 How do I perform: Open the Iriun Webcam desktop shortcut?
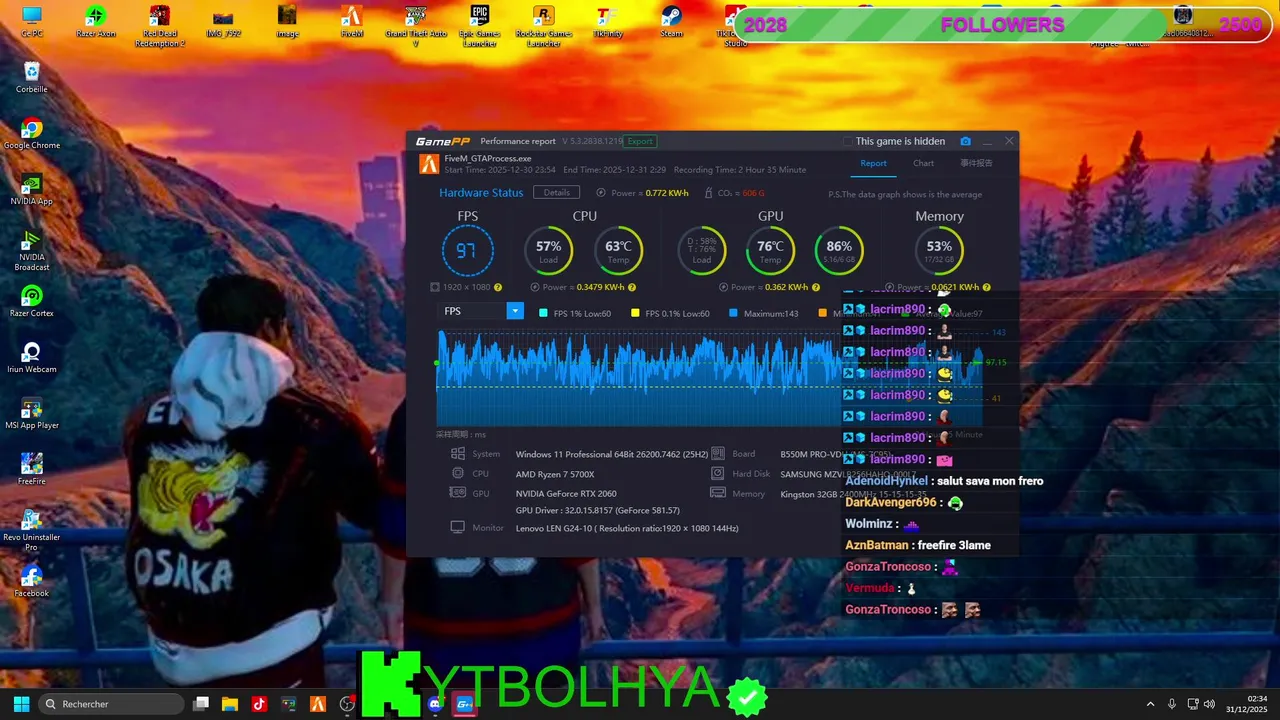pyautogui.click(x=32, y=357)
